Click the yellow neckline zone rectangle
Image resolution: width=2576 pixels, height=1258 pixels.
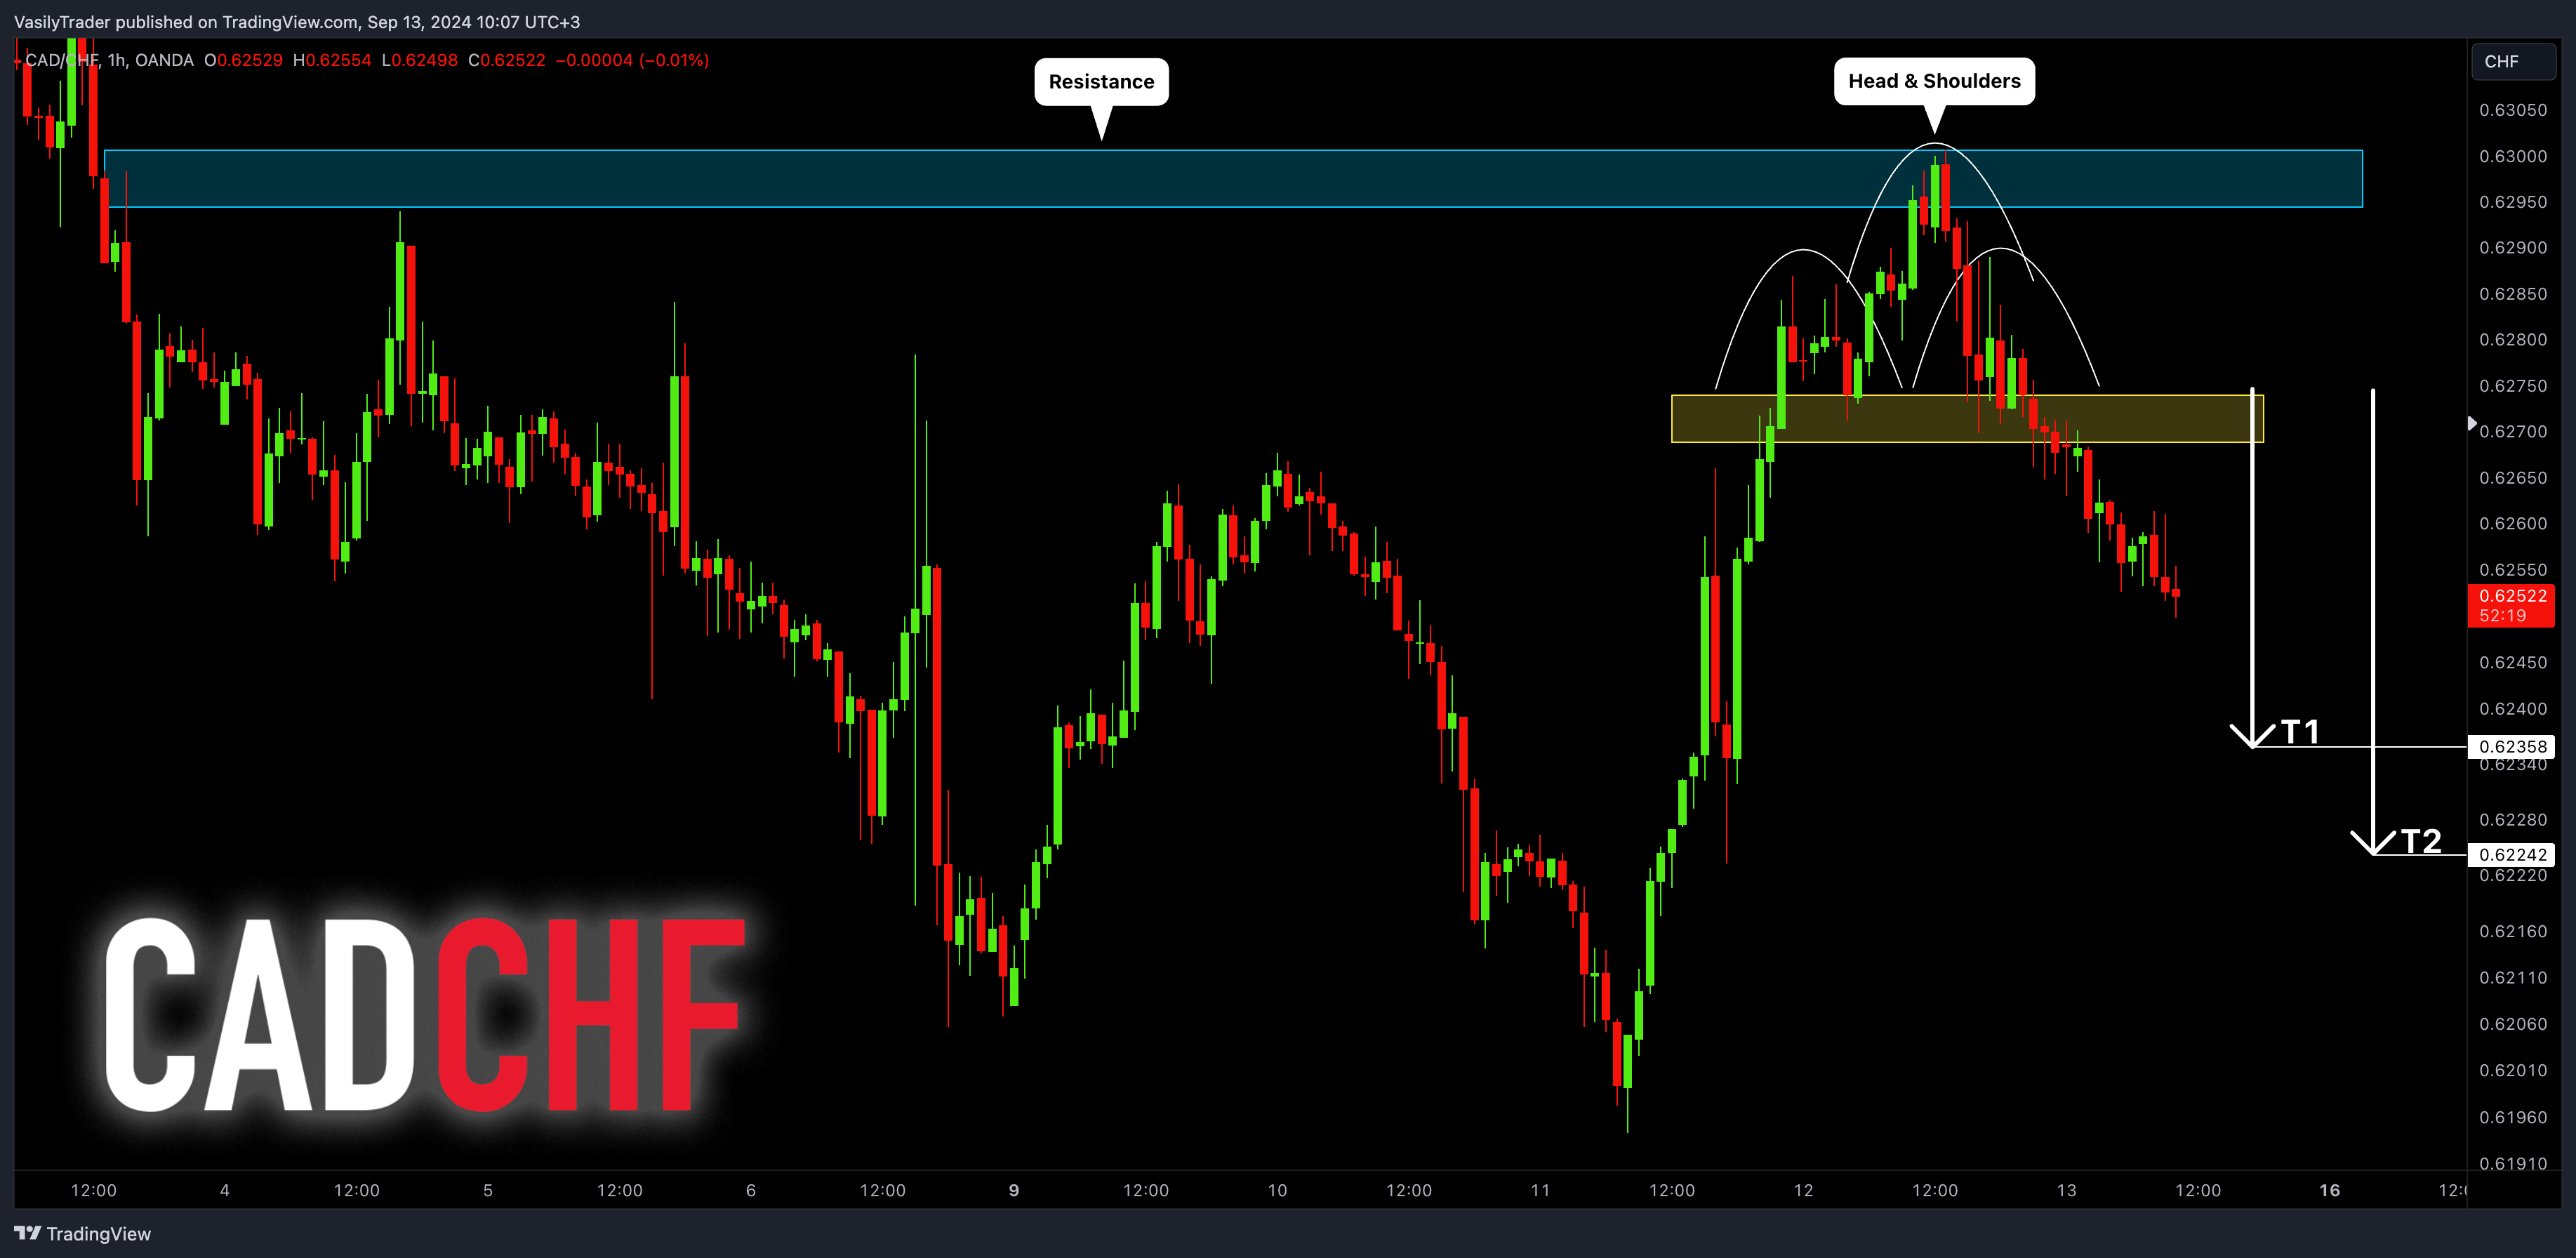[x=1967, y=418]
